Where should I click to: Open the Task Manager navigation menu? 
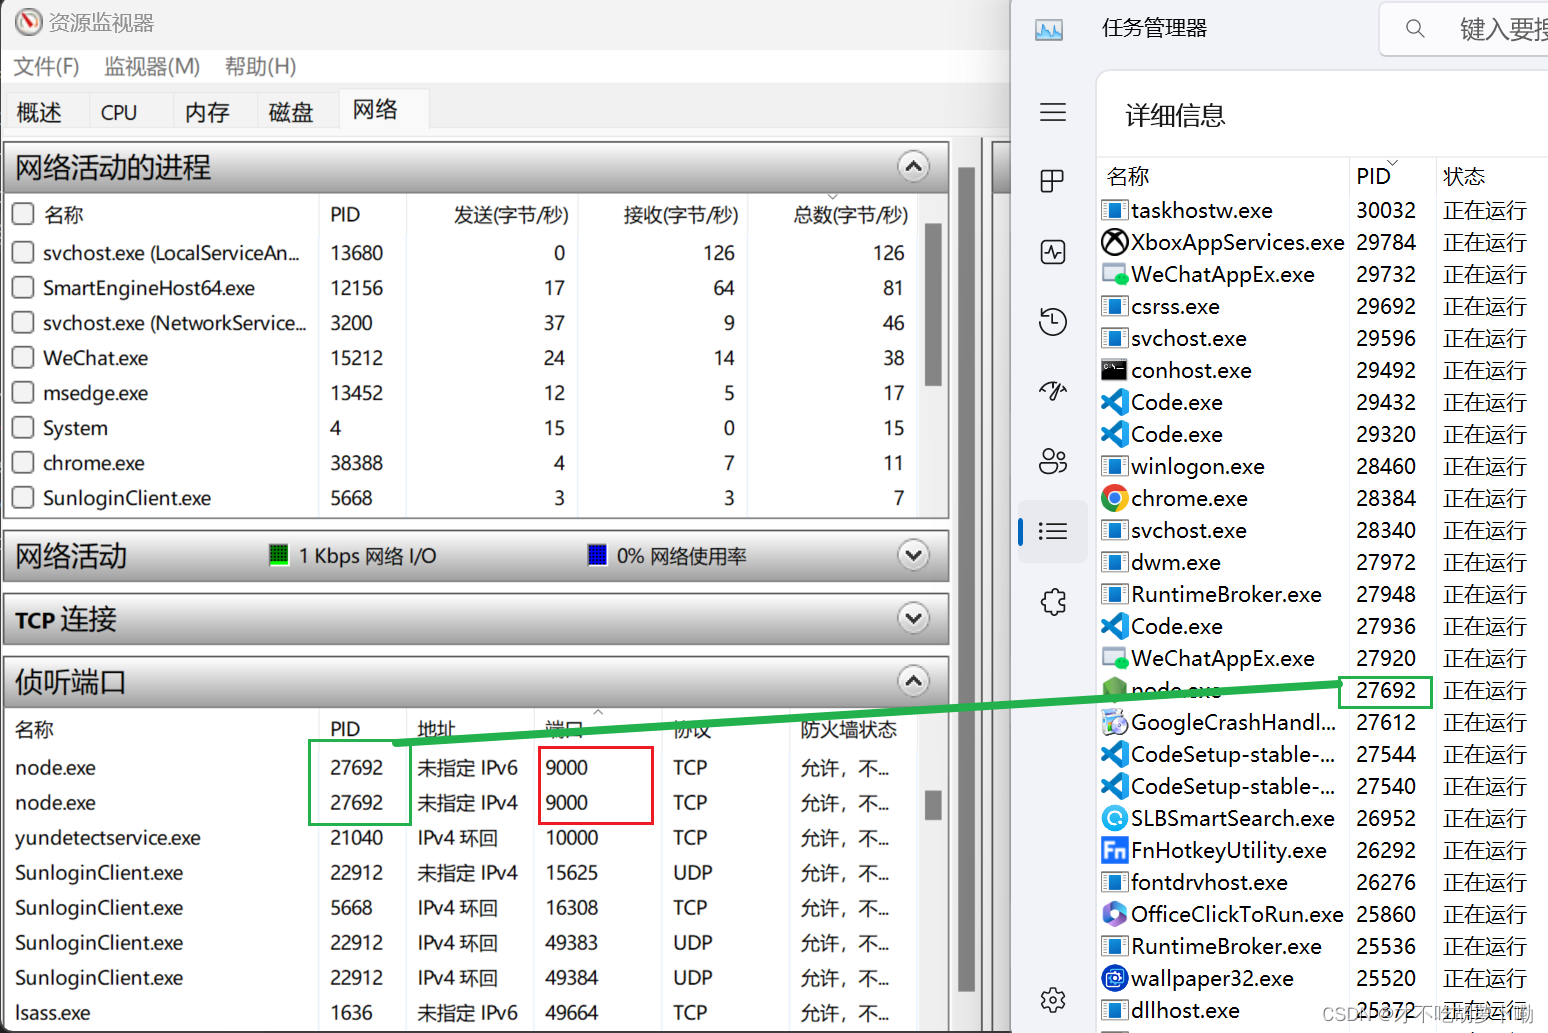click(1052, 112)
